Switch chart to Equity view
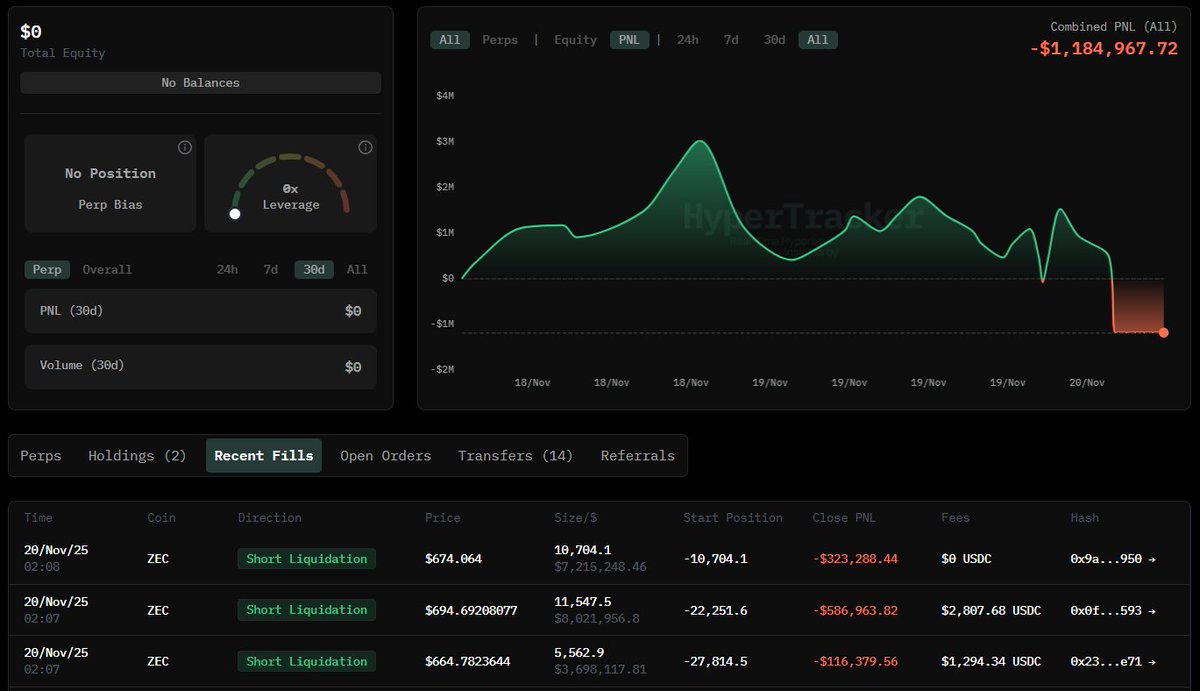The width and height of the screenshot is (1200, 691). tap(575, 40)
